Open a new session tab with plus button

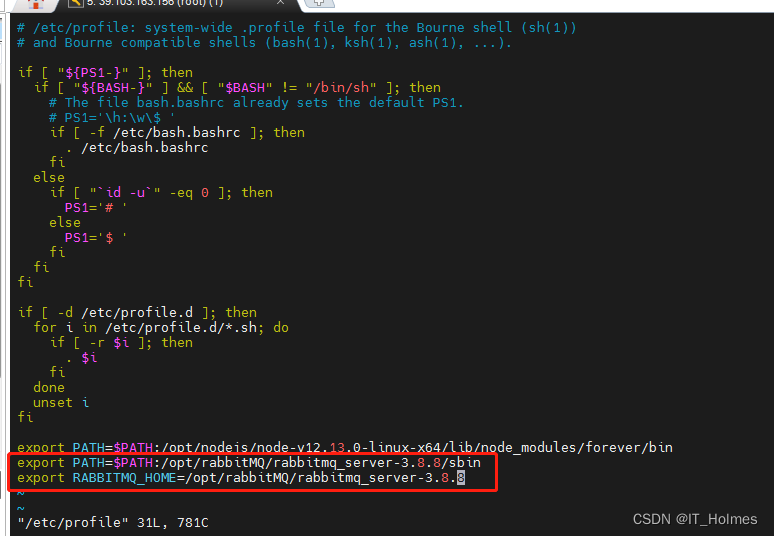coord(319,3)
